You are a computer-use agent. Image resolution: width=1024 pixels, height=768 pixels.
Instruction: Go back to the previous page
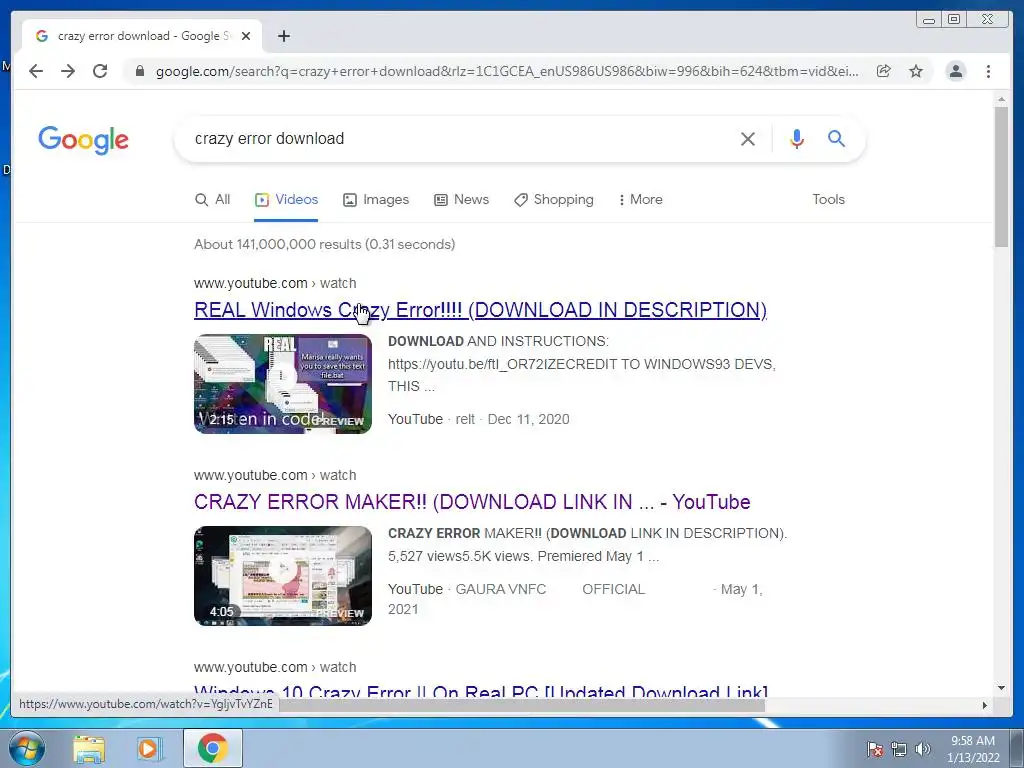click(x=36, y=71)
